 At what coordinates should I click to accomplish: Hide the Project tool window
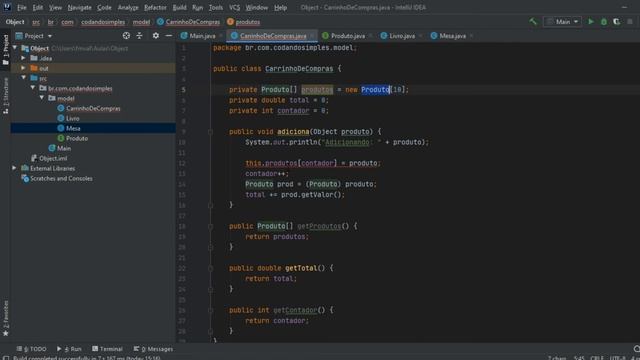click(169, 36)
